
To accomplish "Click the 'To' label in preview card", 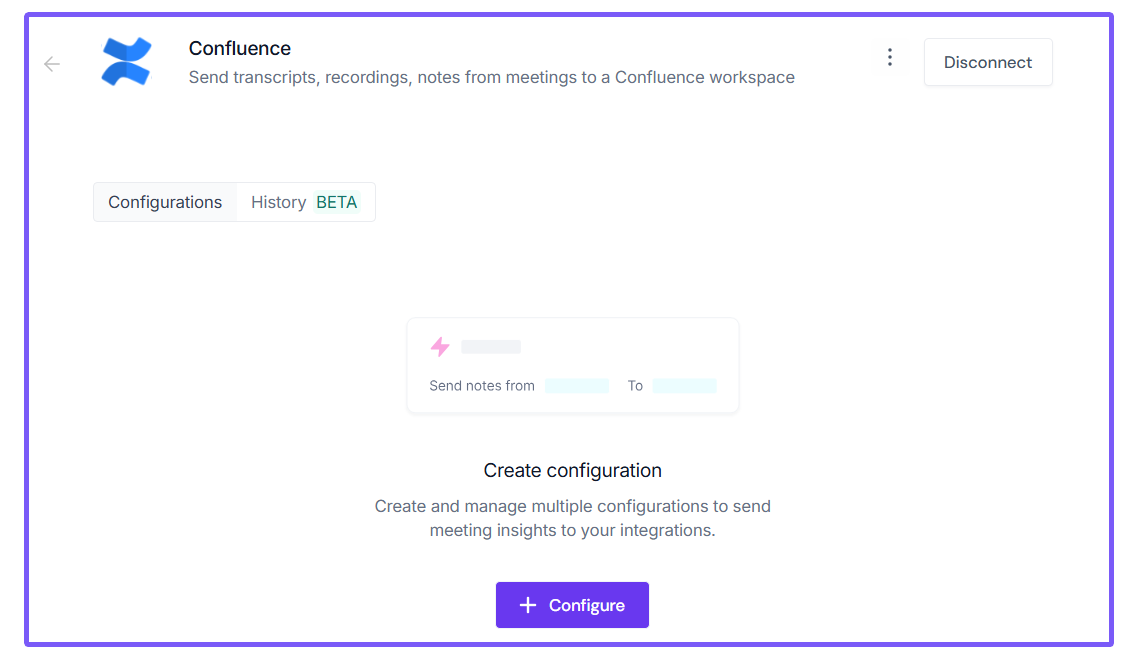I will pos(635,386).
